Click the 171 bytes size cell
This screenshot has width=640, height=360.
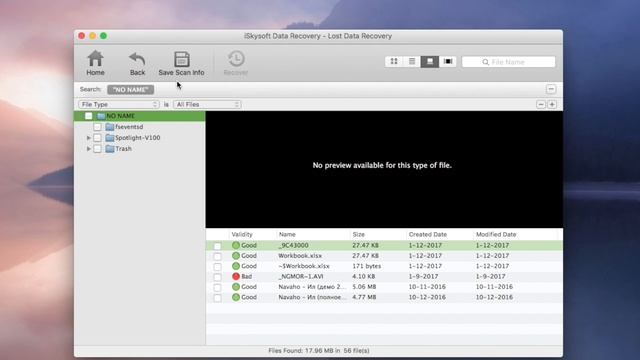[x=367, y=266]
